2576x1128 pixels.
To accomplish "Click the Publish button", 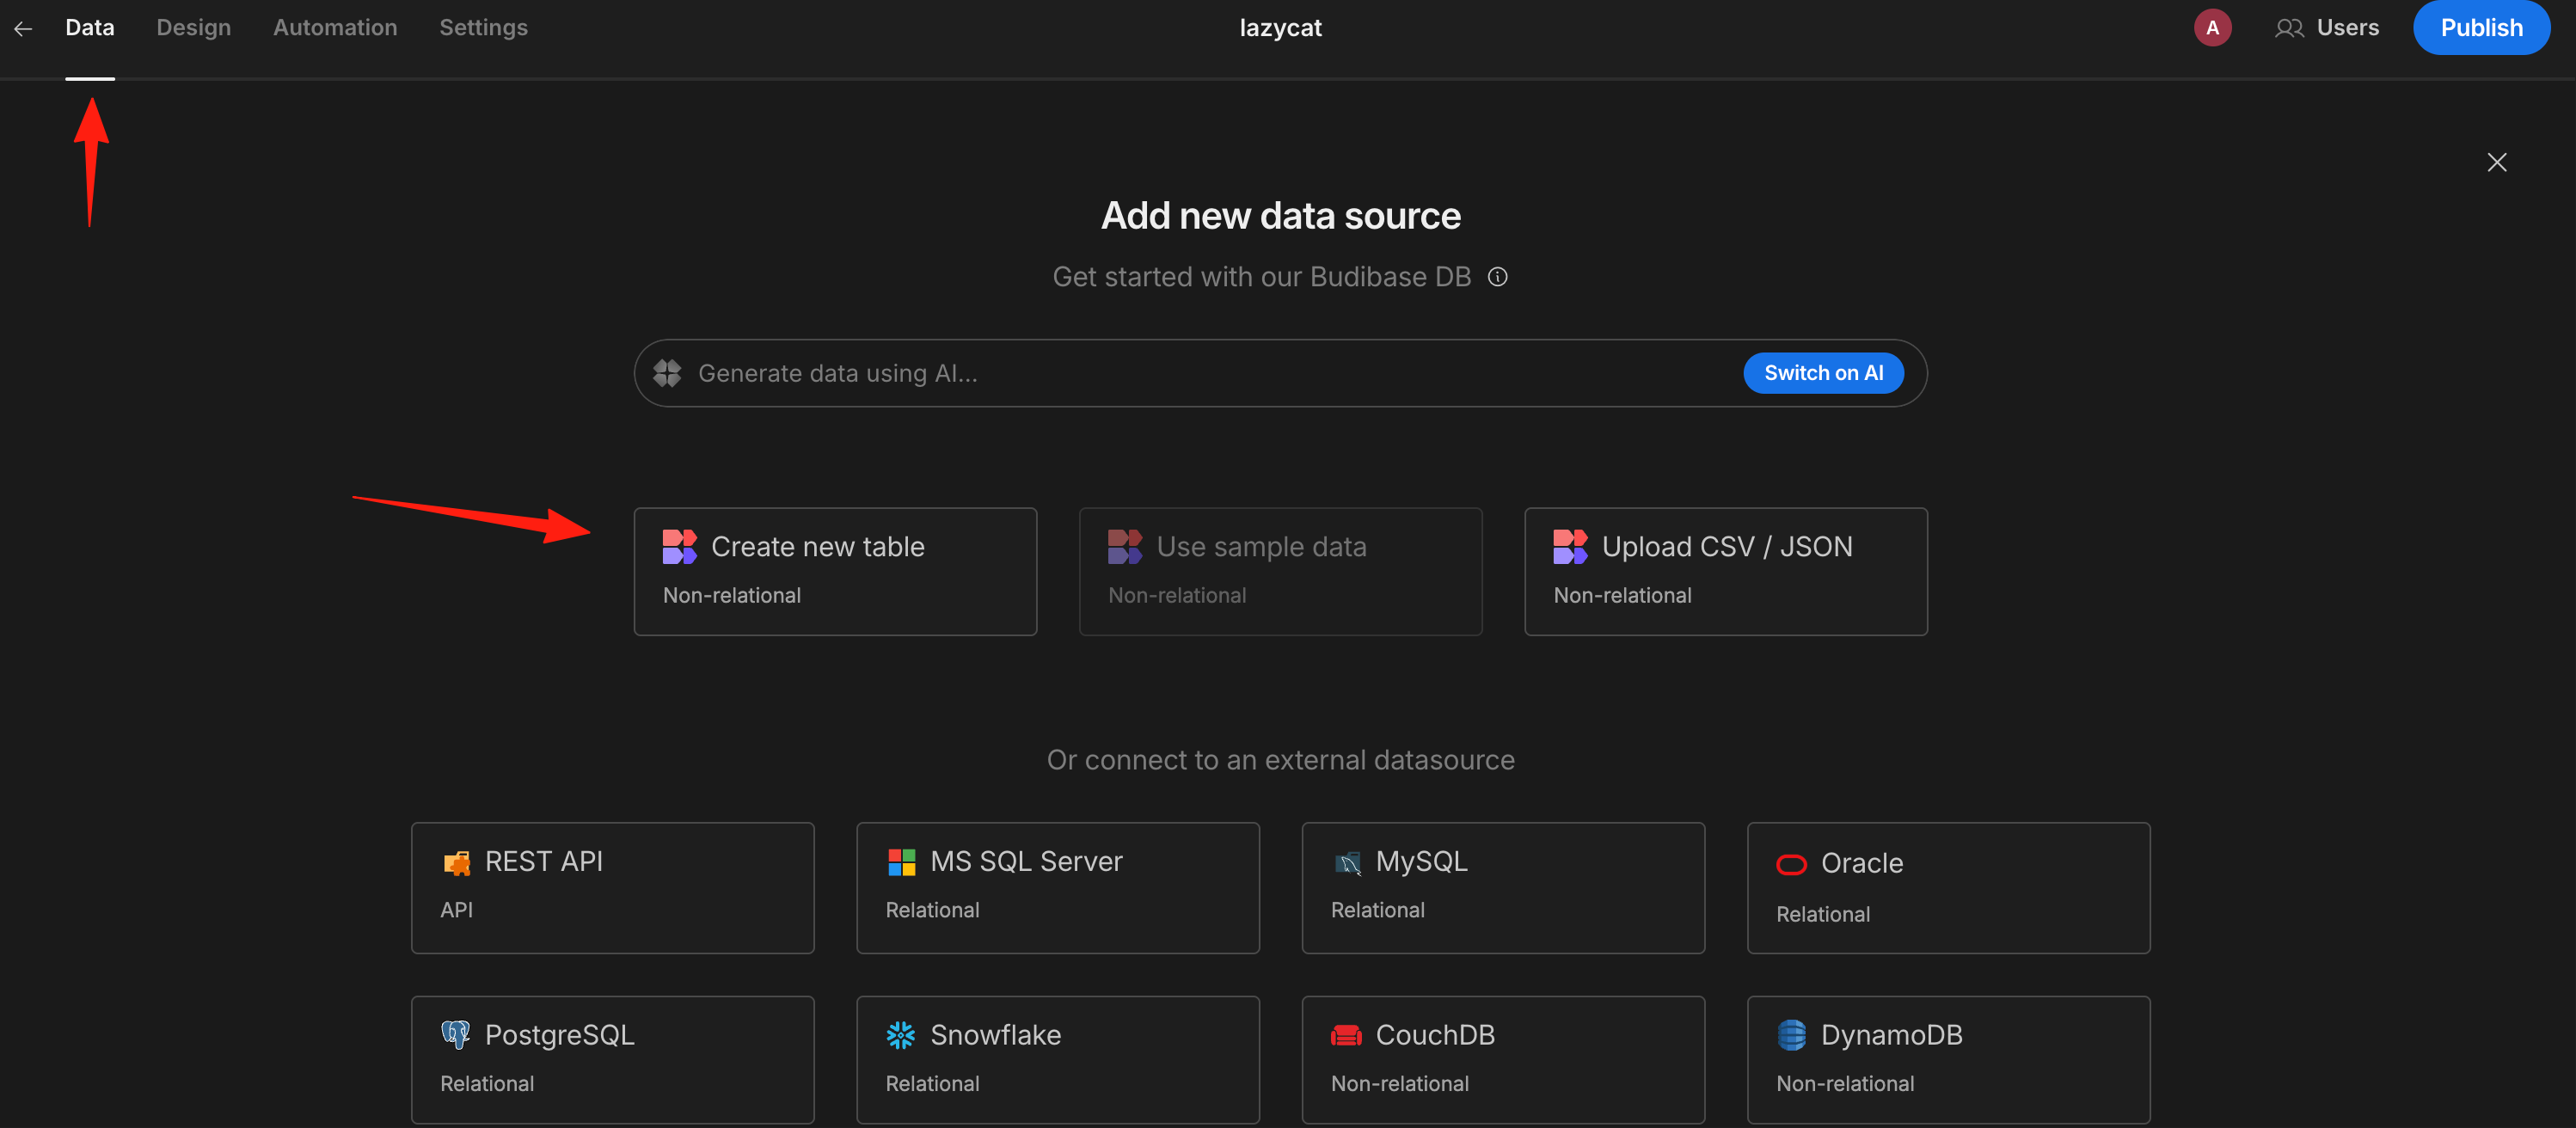I will tap(2481, 28).
